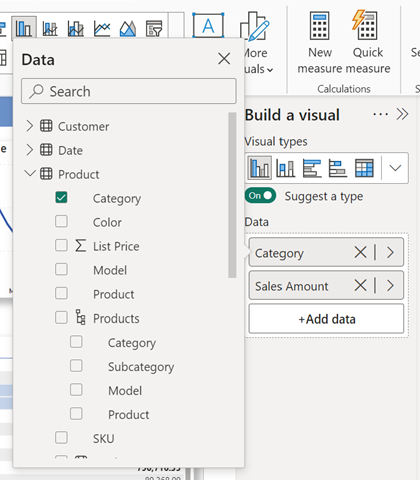This screenshot has width=420, height=480.
Task: Check Category under Products hierarchy
Action: pos(76,342)
